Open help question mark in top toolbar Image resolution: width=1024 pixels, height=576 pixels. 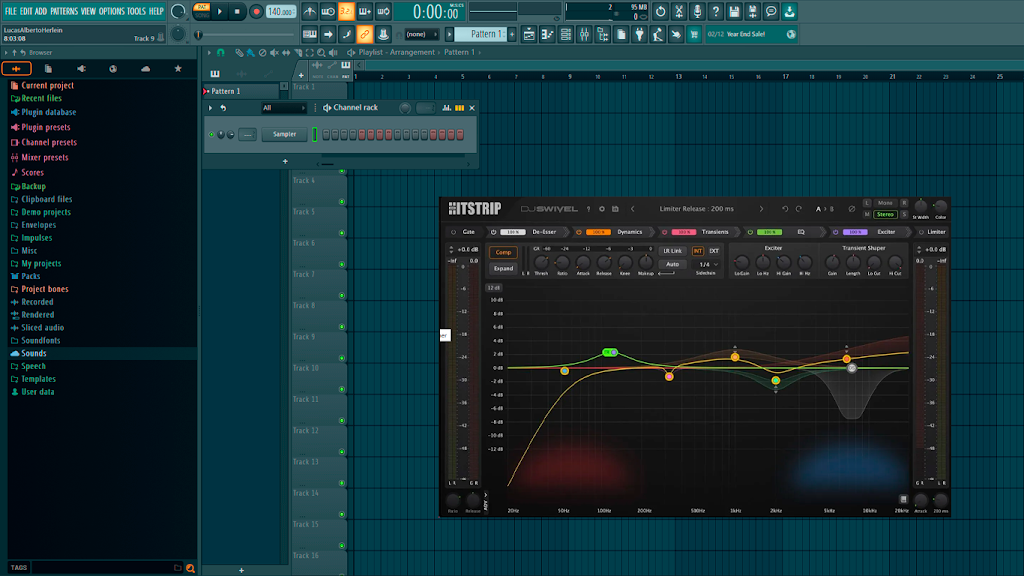click(716, 11)
